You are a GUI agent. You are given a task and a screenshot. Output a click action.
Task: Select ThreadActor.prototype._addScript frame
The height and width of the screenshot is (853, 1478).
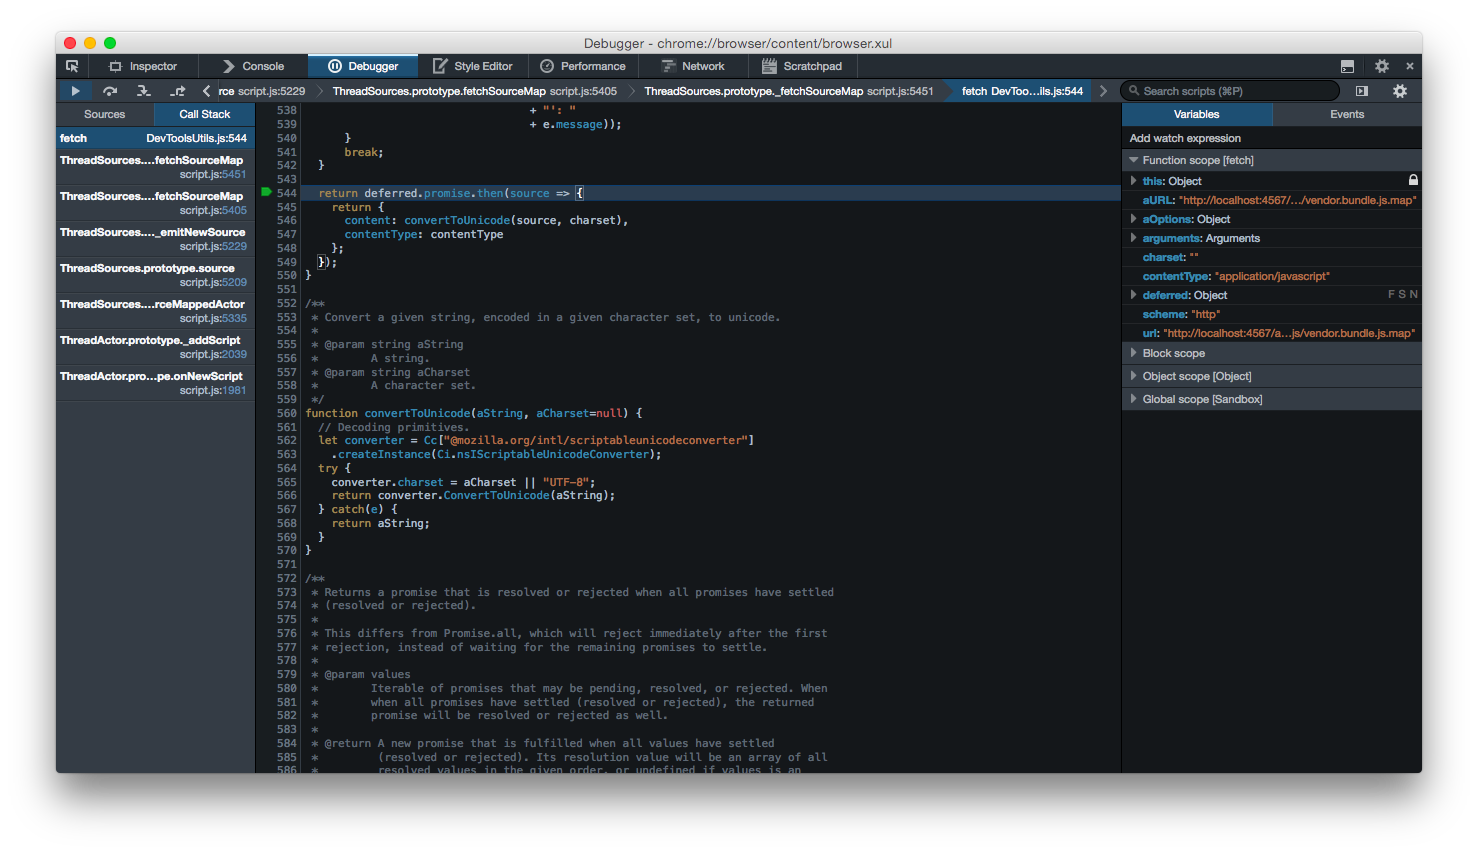tap(155, 347)
